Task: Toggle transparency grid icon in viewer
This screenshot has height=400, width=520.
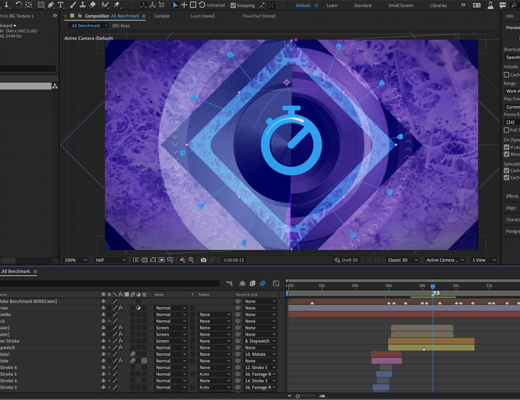Action: tap(144, 260)
